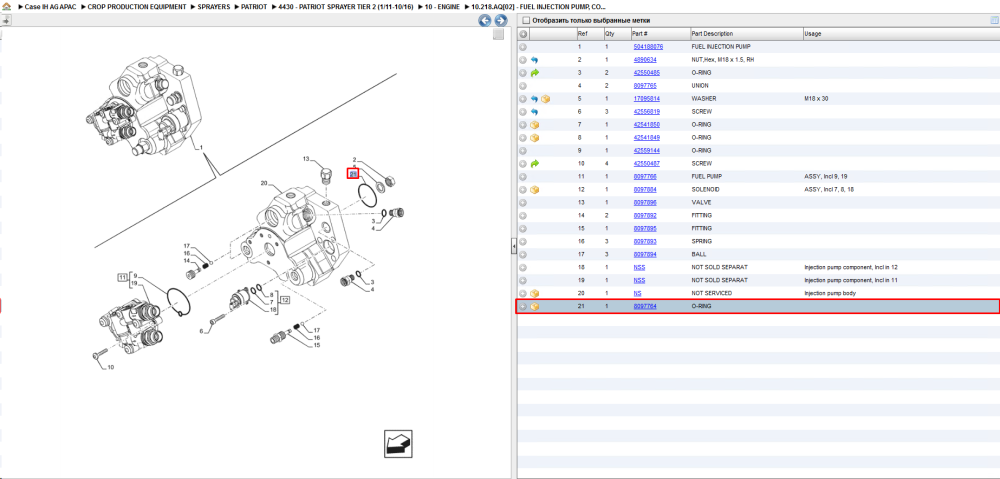Open part number 8097765 link
Image resolution: width=1000 pixels, height=479 pixels.
click(645, 85)
